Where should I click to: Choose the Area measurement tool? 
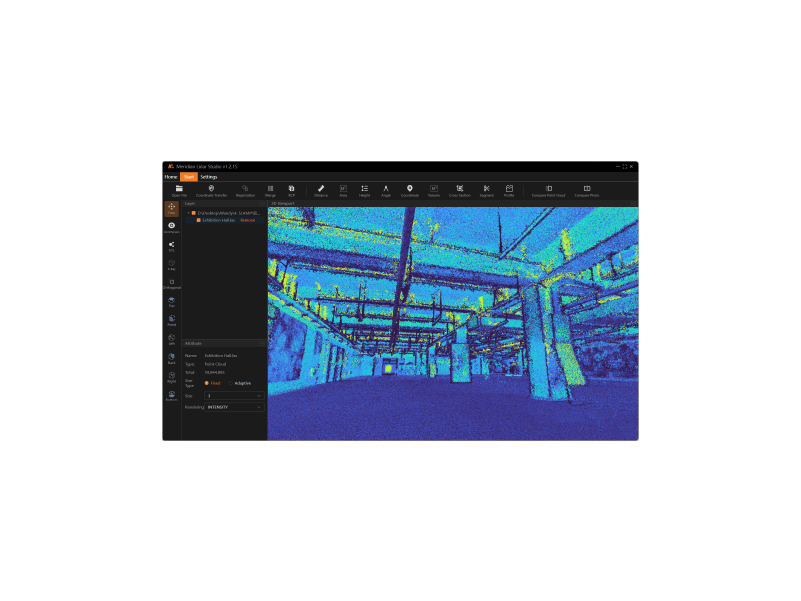point(343,191)
